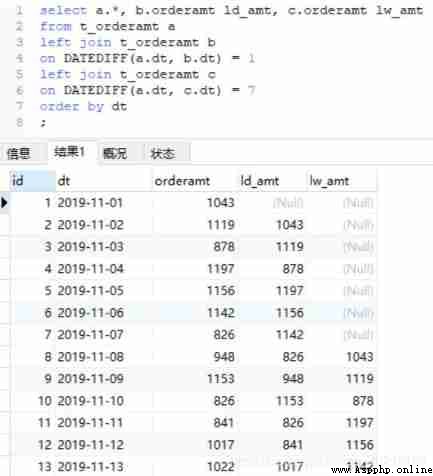This screenshot has width=433, height=476.
Task: Select orderamt 1017 in the 2019-11-12 row
Action: 221,445
